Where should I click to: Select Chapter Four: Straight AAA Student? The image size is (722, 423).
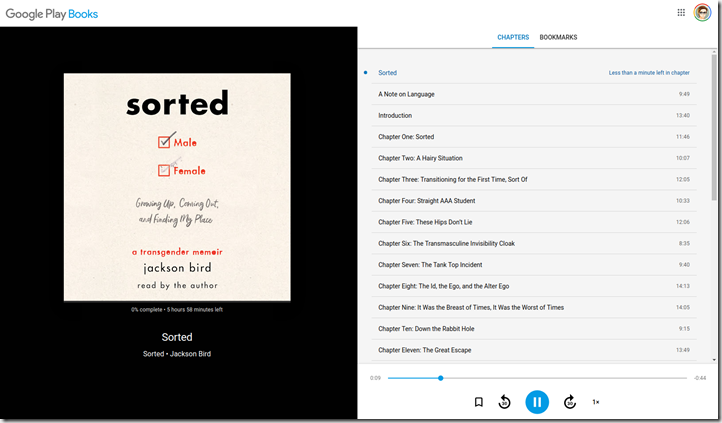[x=426, y=201]
